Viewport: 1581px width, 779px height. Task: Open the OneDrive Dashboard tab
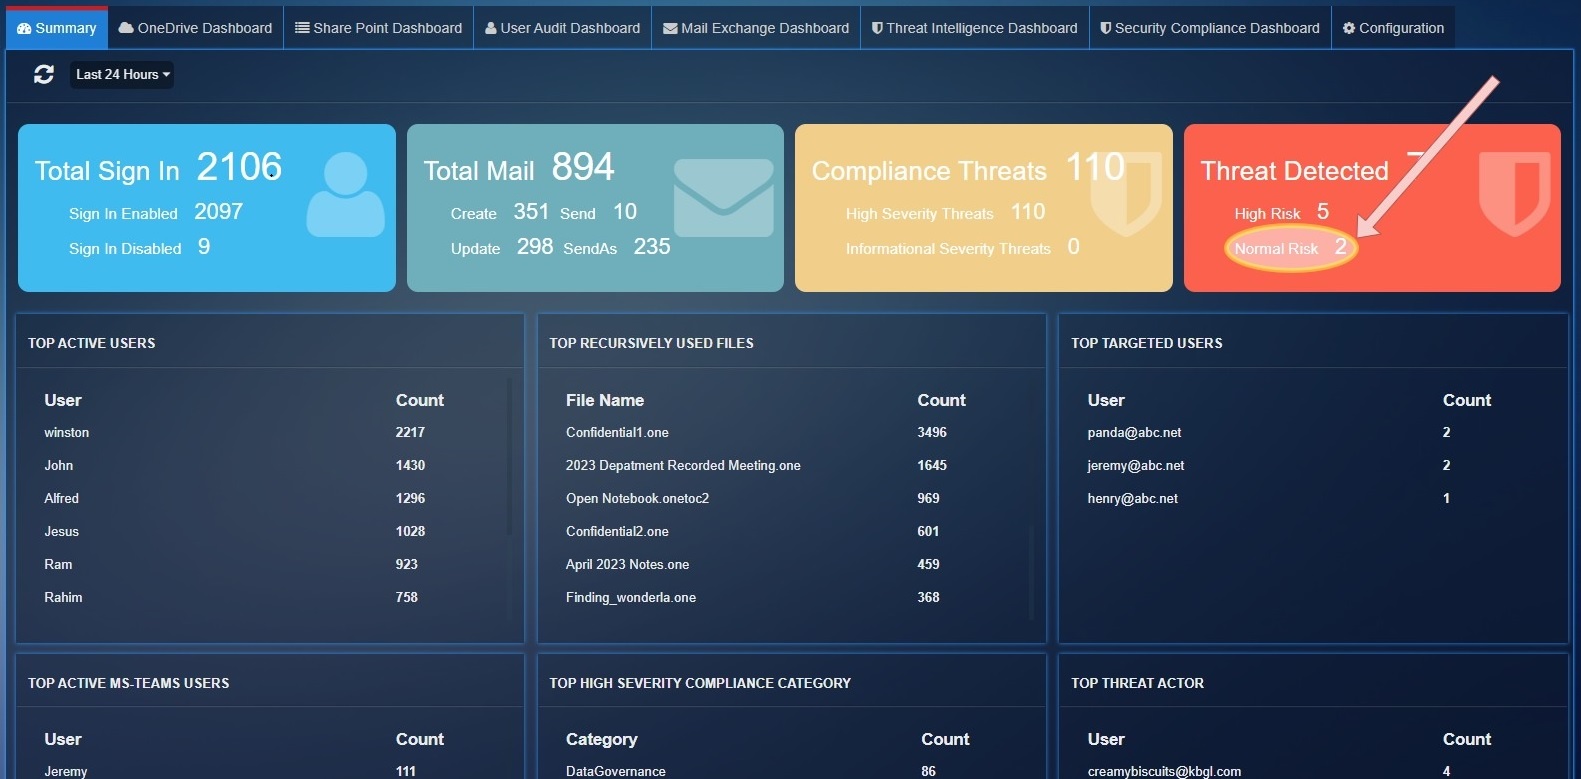click(195, 28)
